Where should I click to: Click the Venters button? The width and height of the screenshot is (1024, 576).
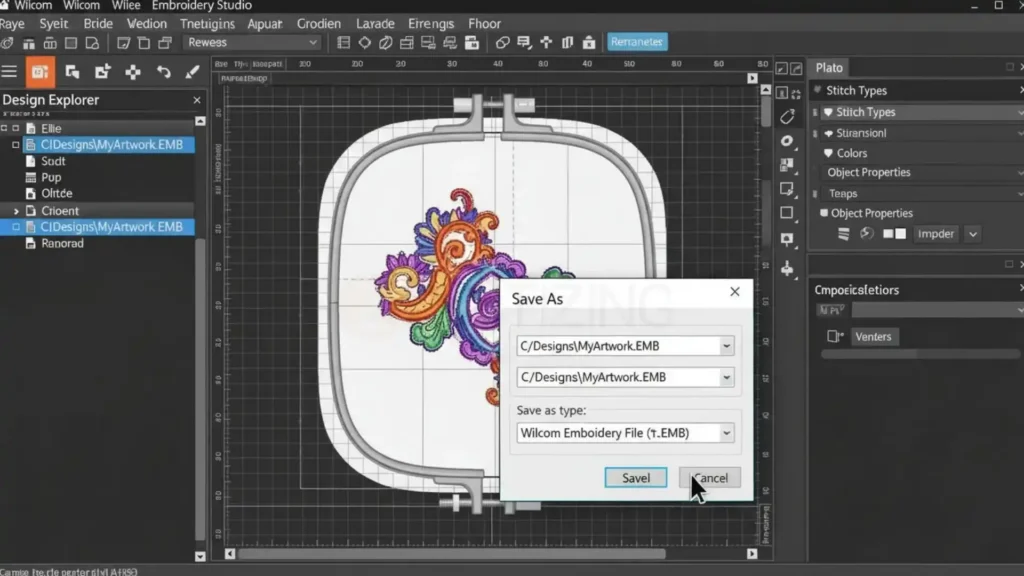click(873, 337)
